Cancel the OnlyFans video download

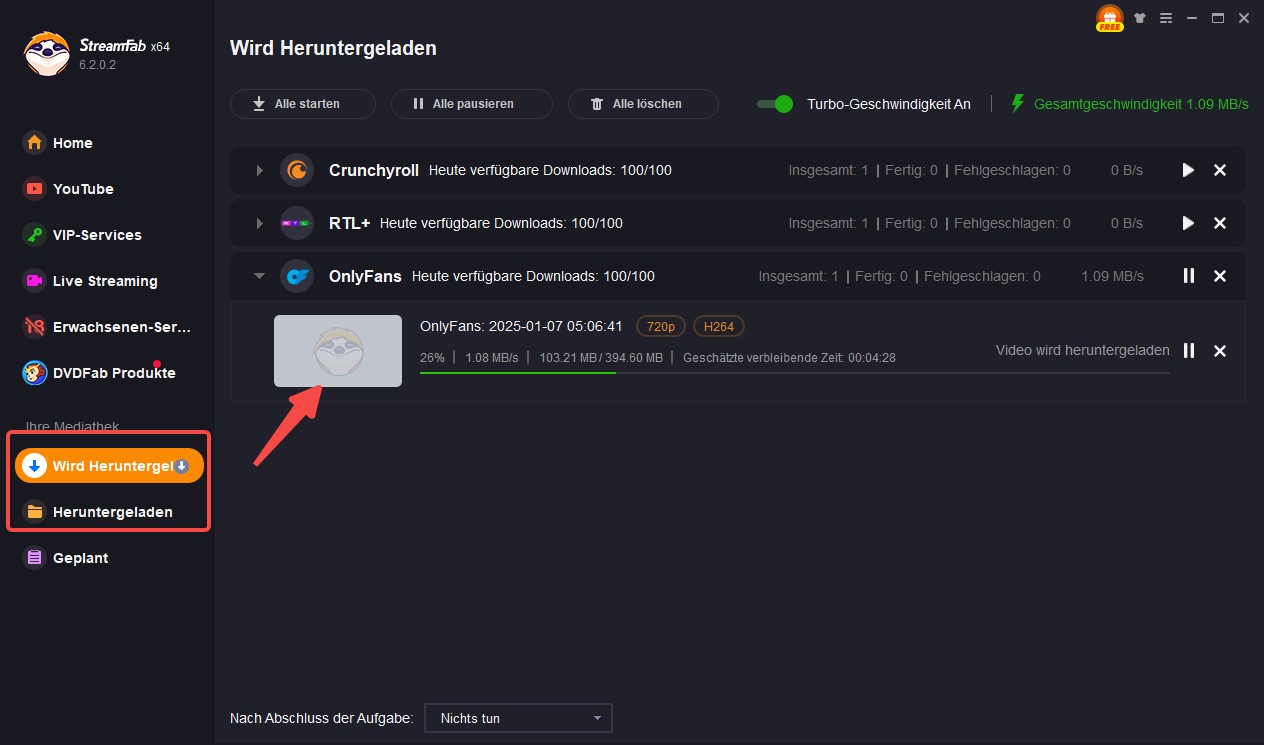tap(1220, 351)
